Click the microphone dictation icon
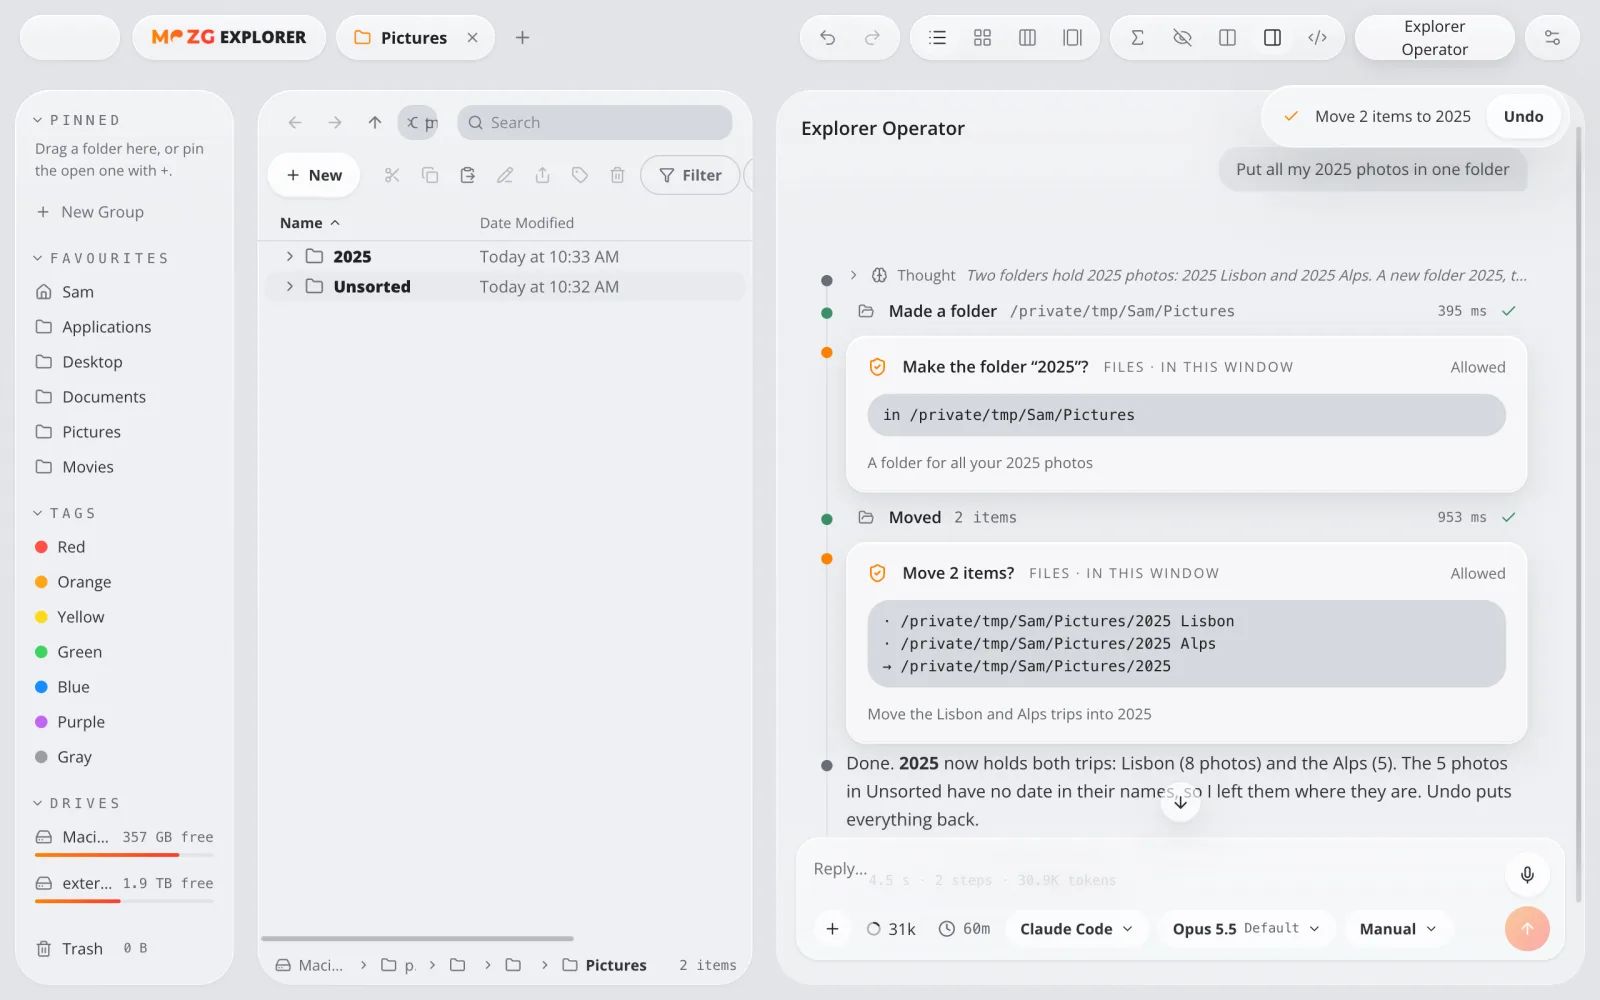The width and height of the screenshot is (1600, 1000). click(1527, 875)
